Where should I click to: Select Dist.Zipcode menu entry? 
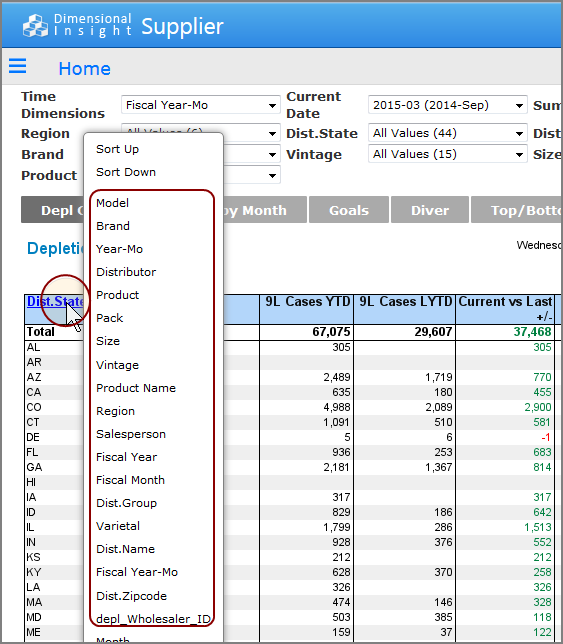click(x=131, y=596)
